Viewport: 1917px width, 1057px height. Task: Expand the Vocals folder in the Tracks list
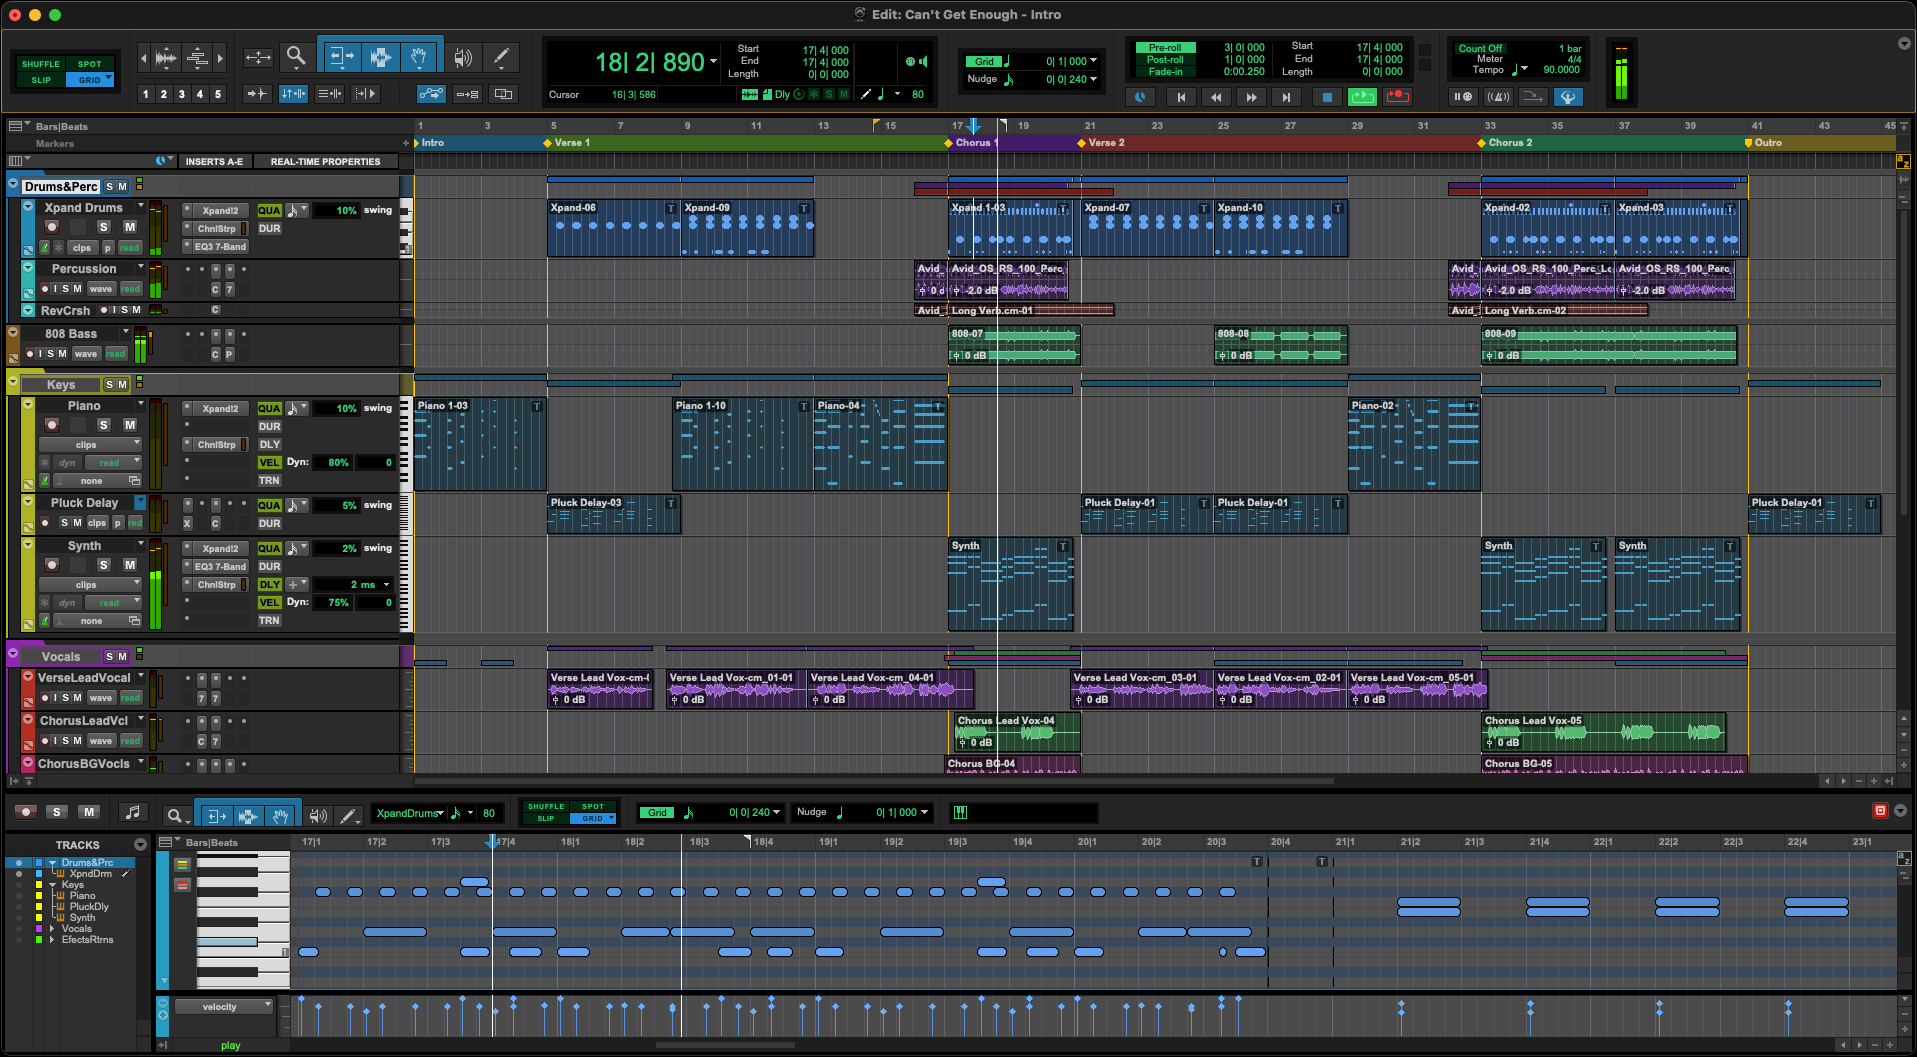53,929
